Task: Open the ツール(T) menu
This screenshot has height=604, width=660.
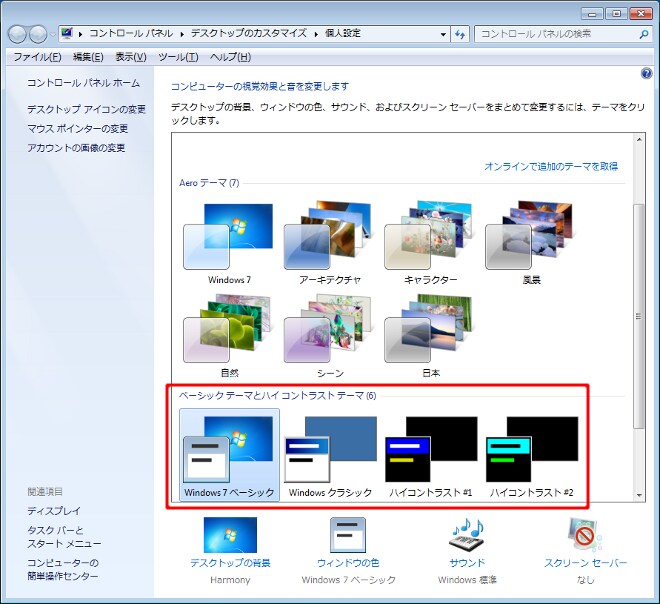Action: point(178,57)
